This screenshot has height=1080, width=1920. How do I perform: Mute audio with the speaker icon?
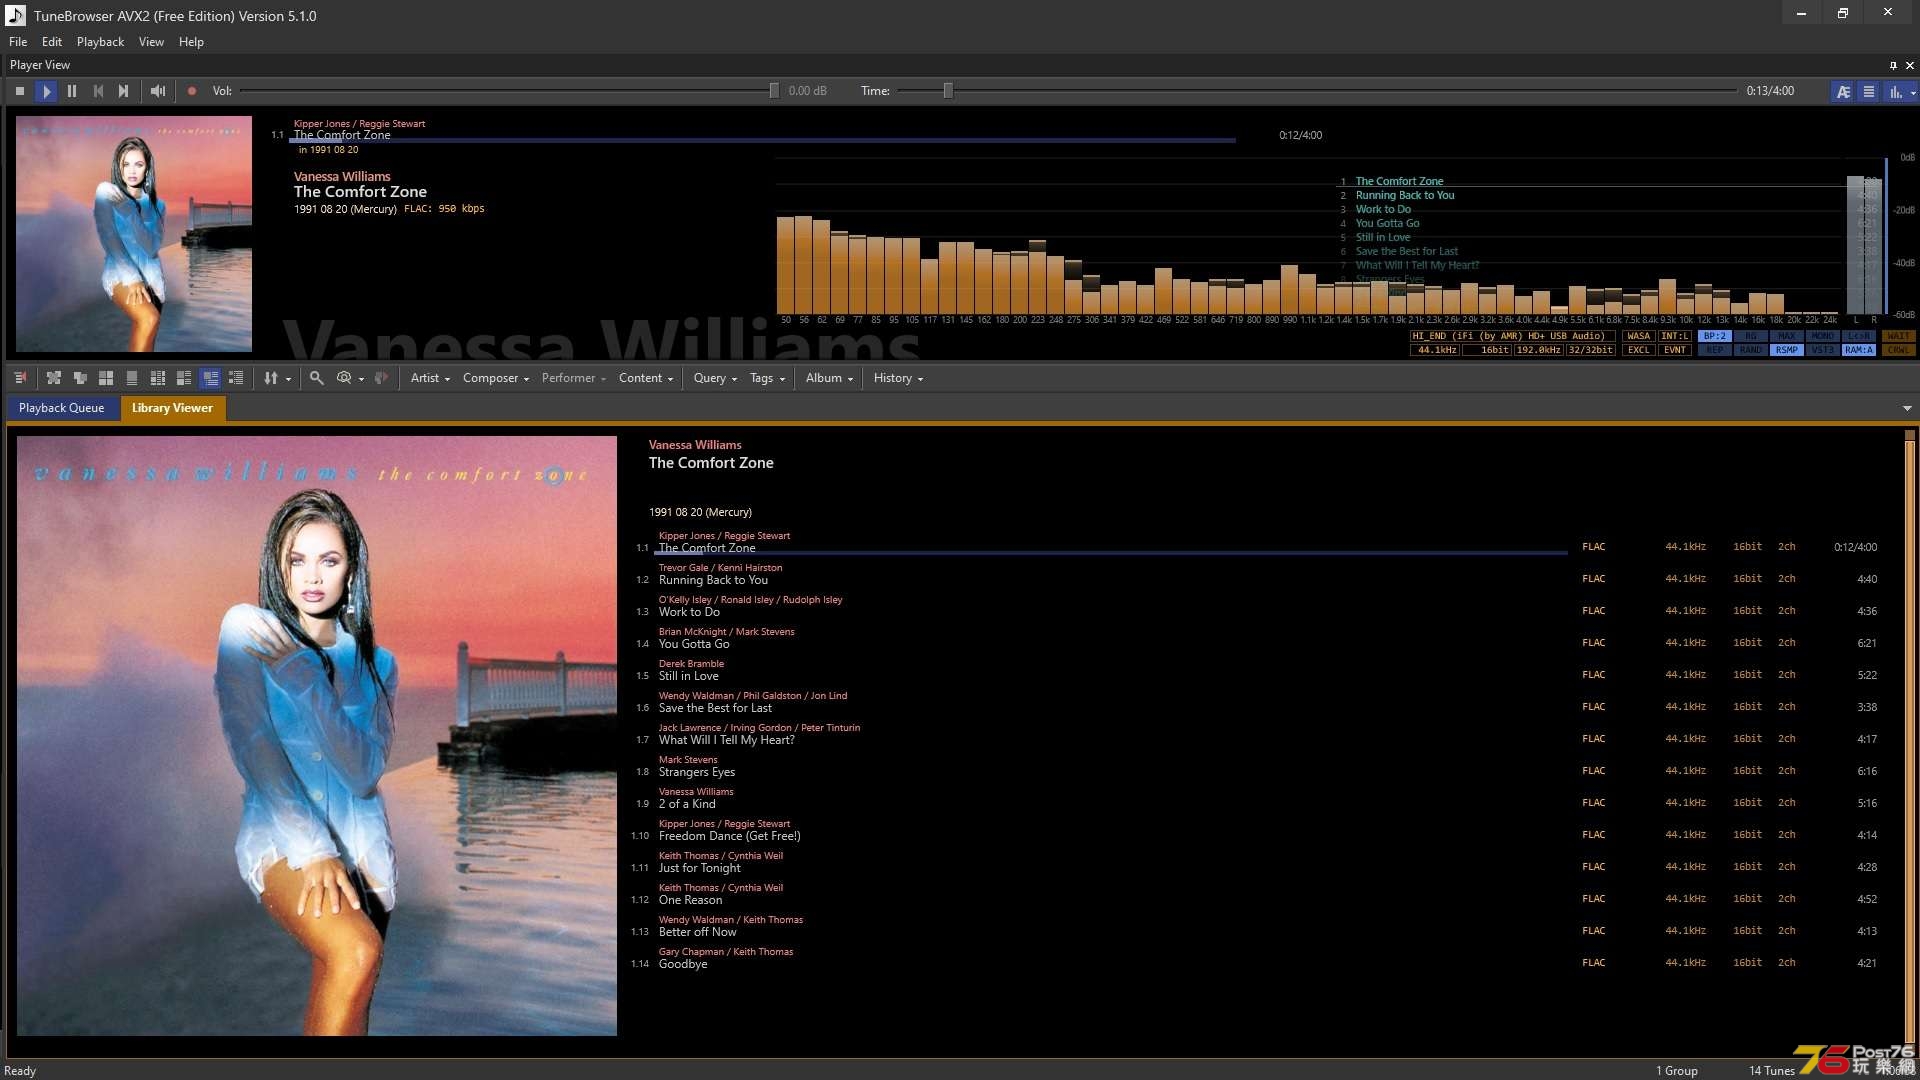tap(158, 91)
